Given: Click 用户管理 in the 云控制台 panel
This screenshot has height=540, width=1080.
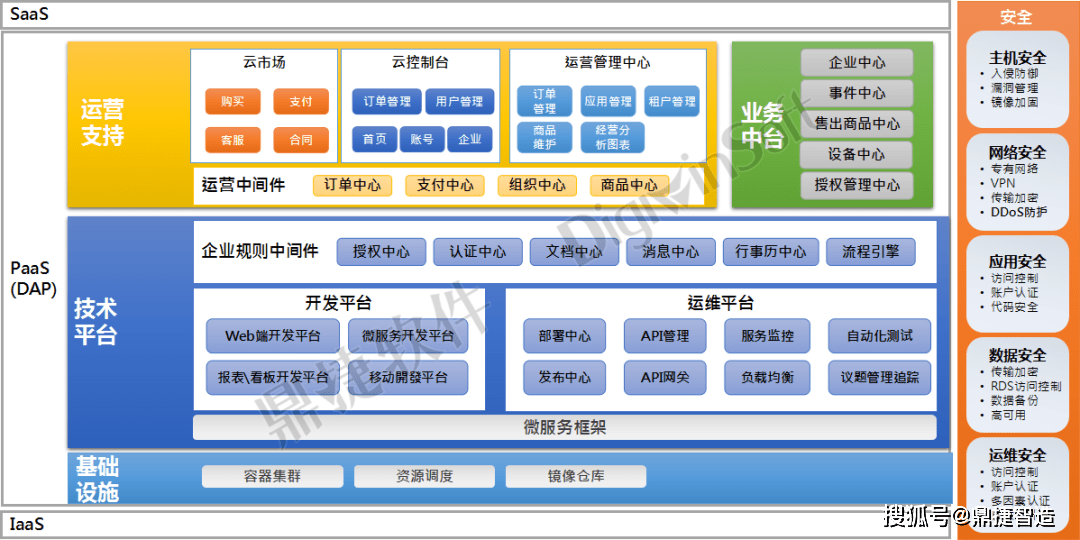Looking at the screenshot, I should click(x=459, y=101).
